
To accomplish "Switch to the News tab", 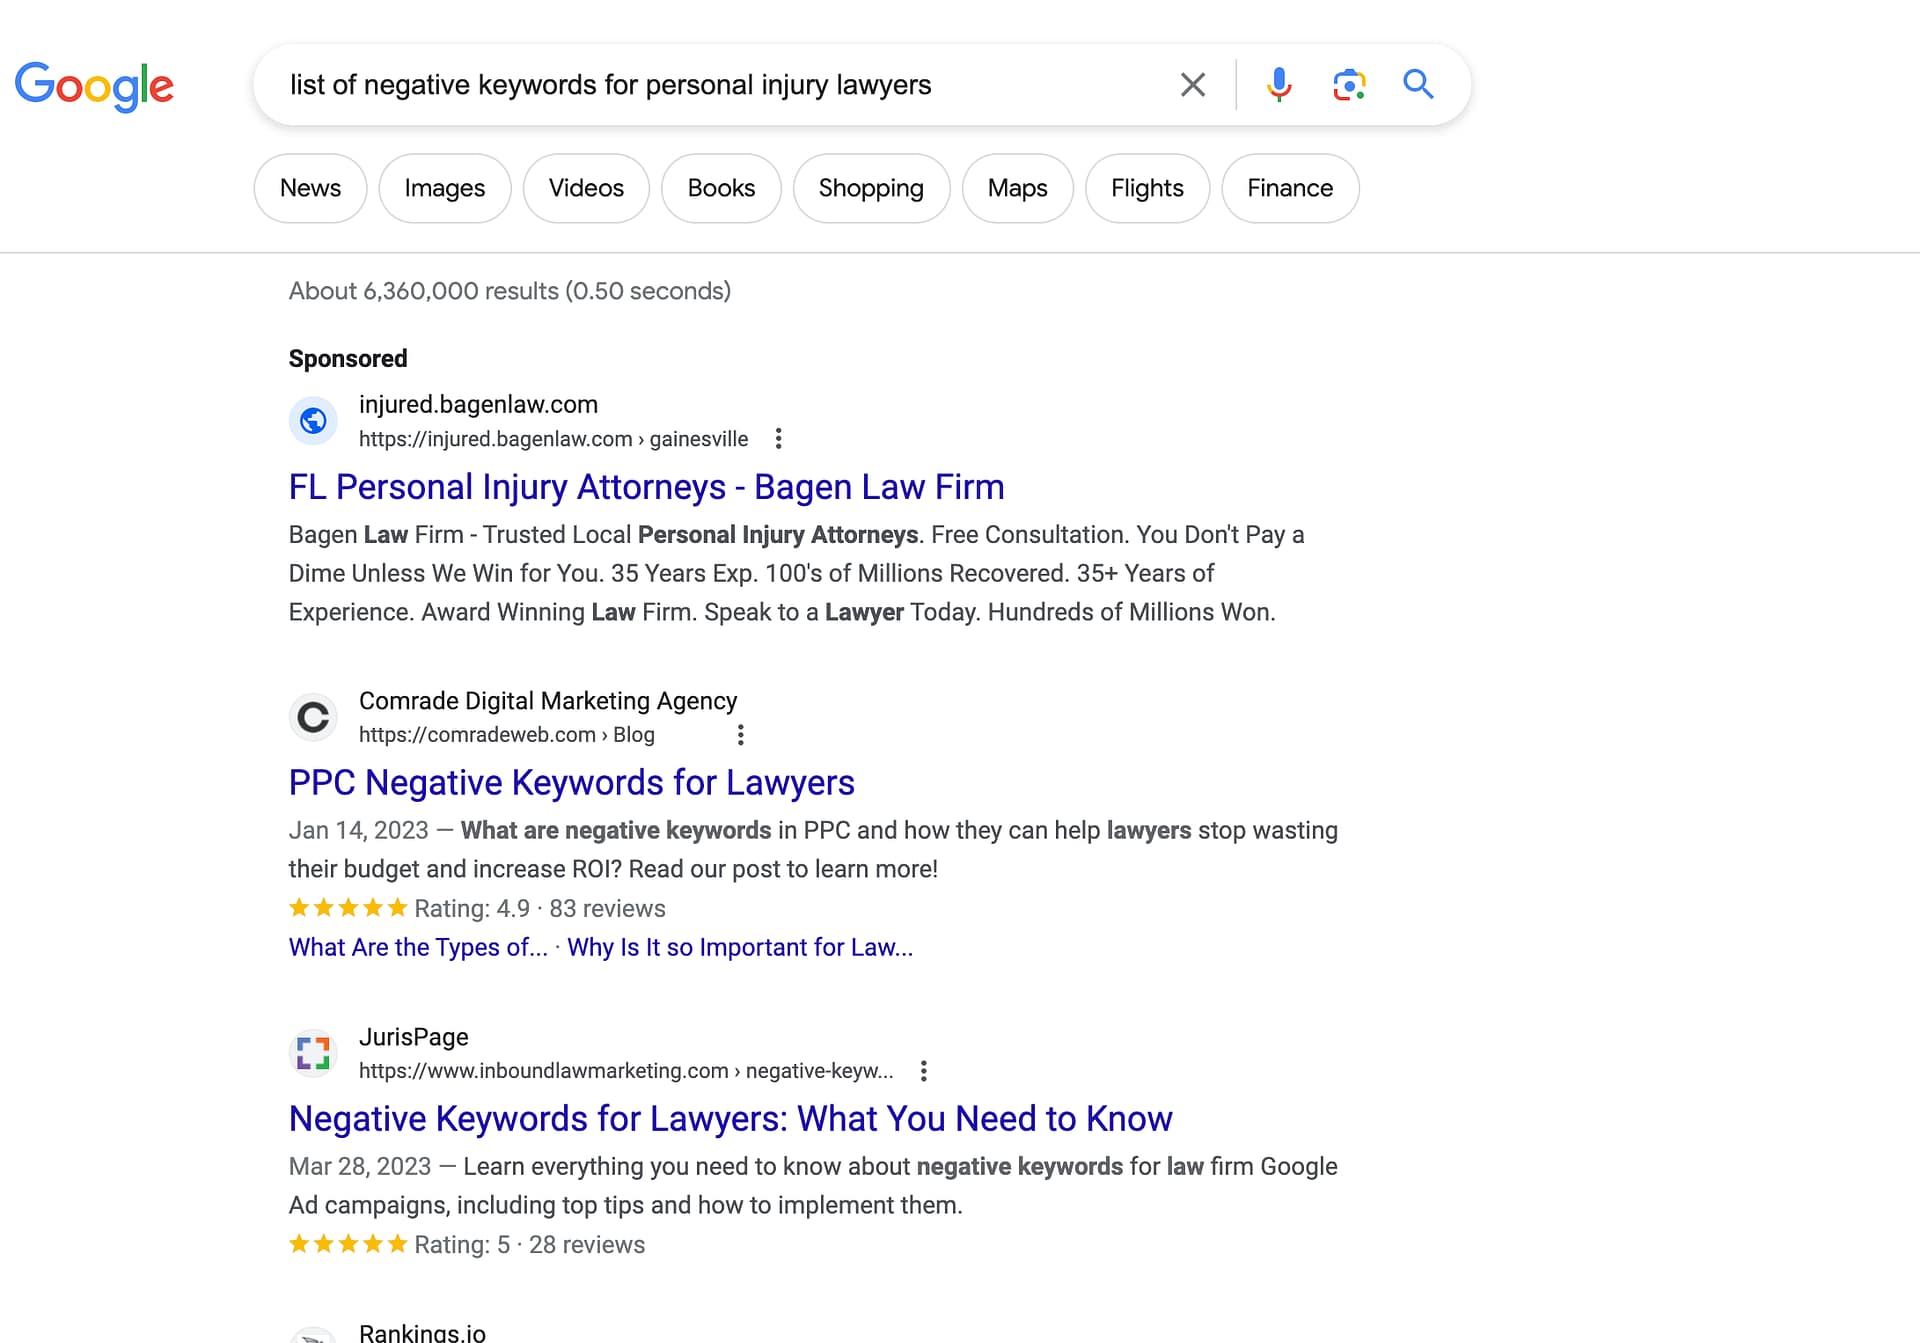I will (310, 187).
